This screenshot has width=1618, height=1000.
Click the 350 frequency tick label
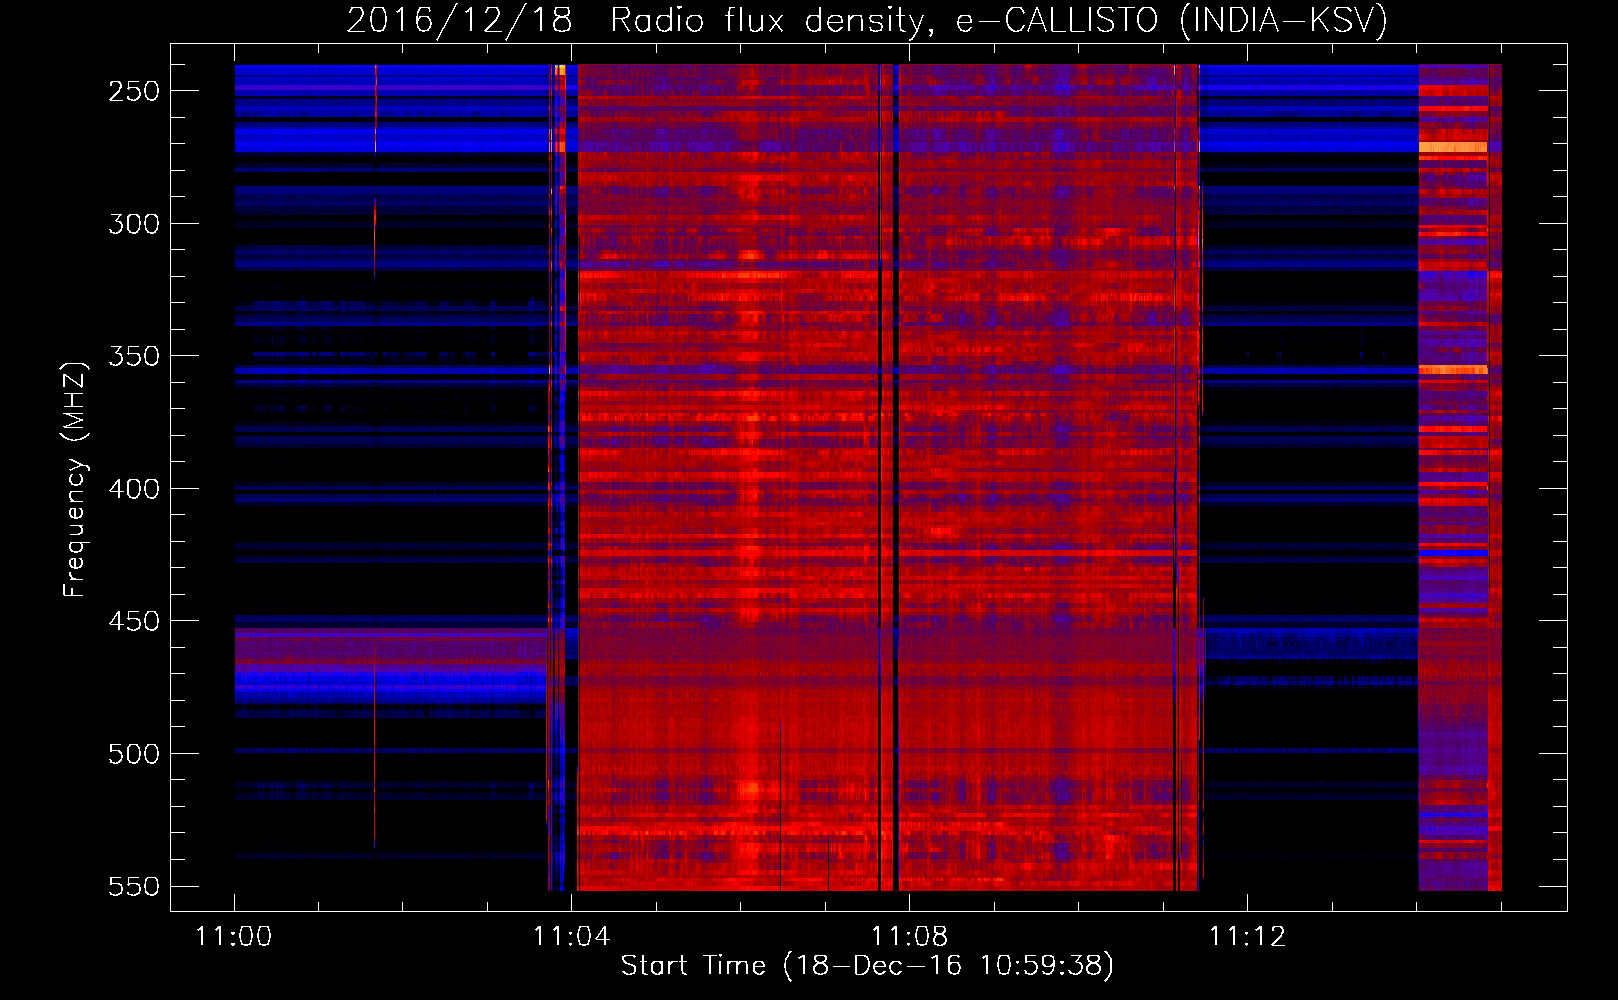(134, 356)
